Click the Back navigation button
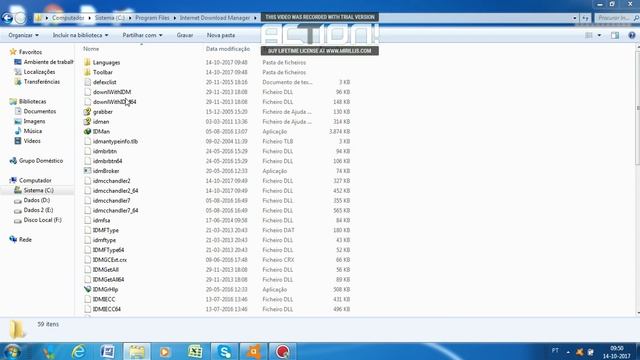The height and width of the screenshot is (360, 640). pyautogui.click(x=7, y=18)
